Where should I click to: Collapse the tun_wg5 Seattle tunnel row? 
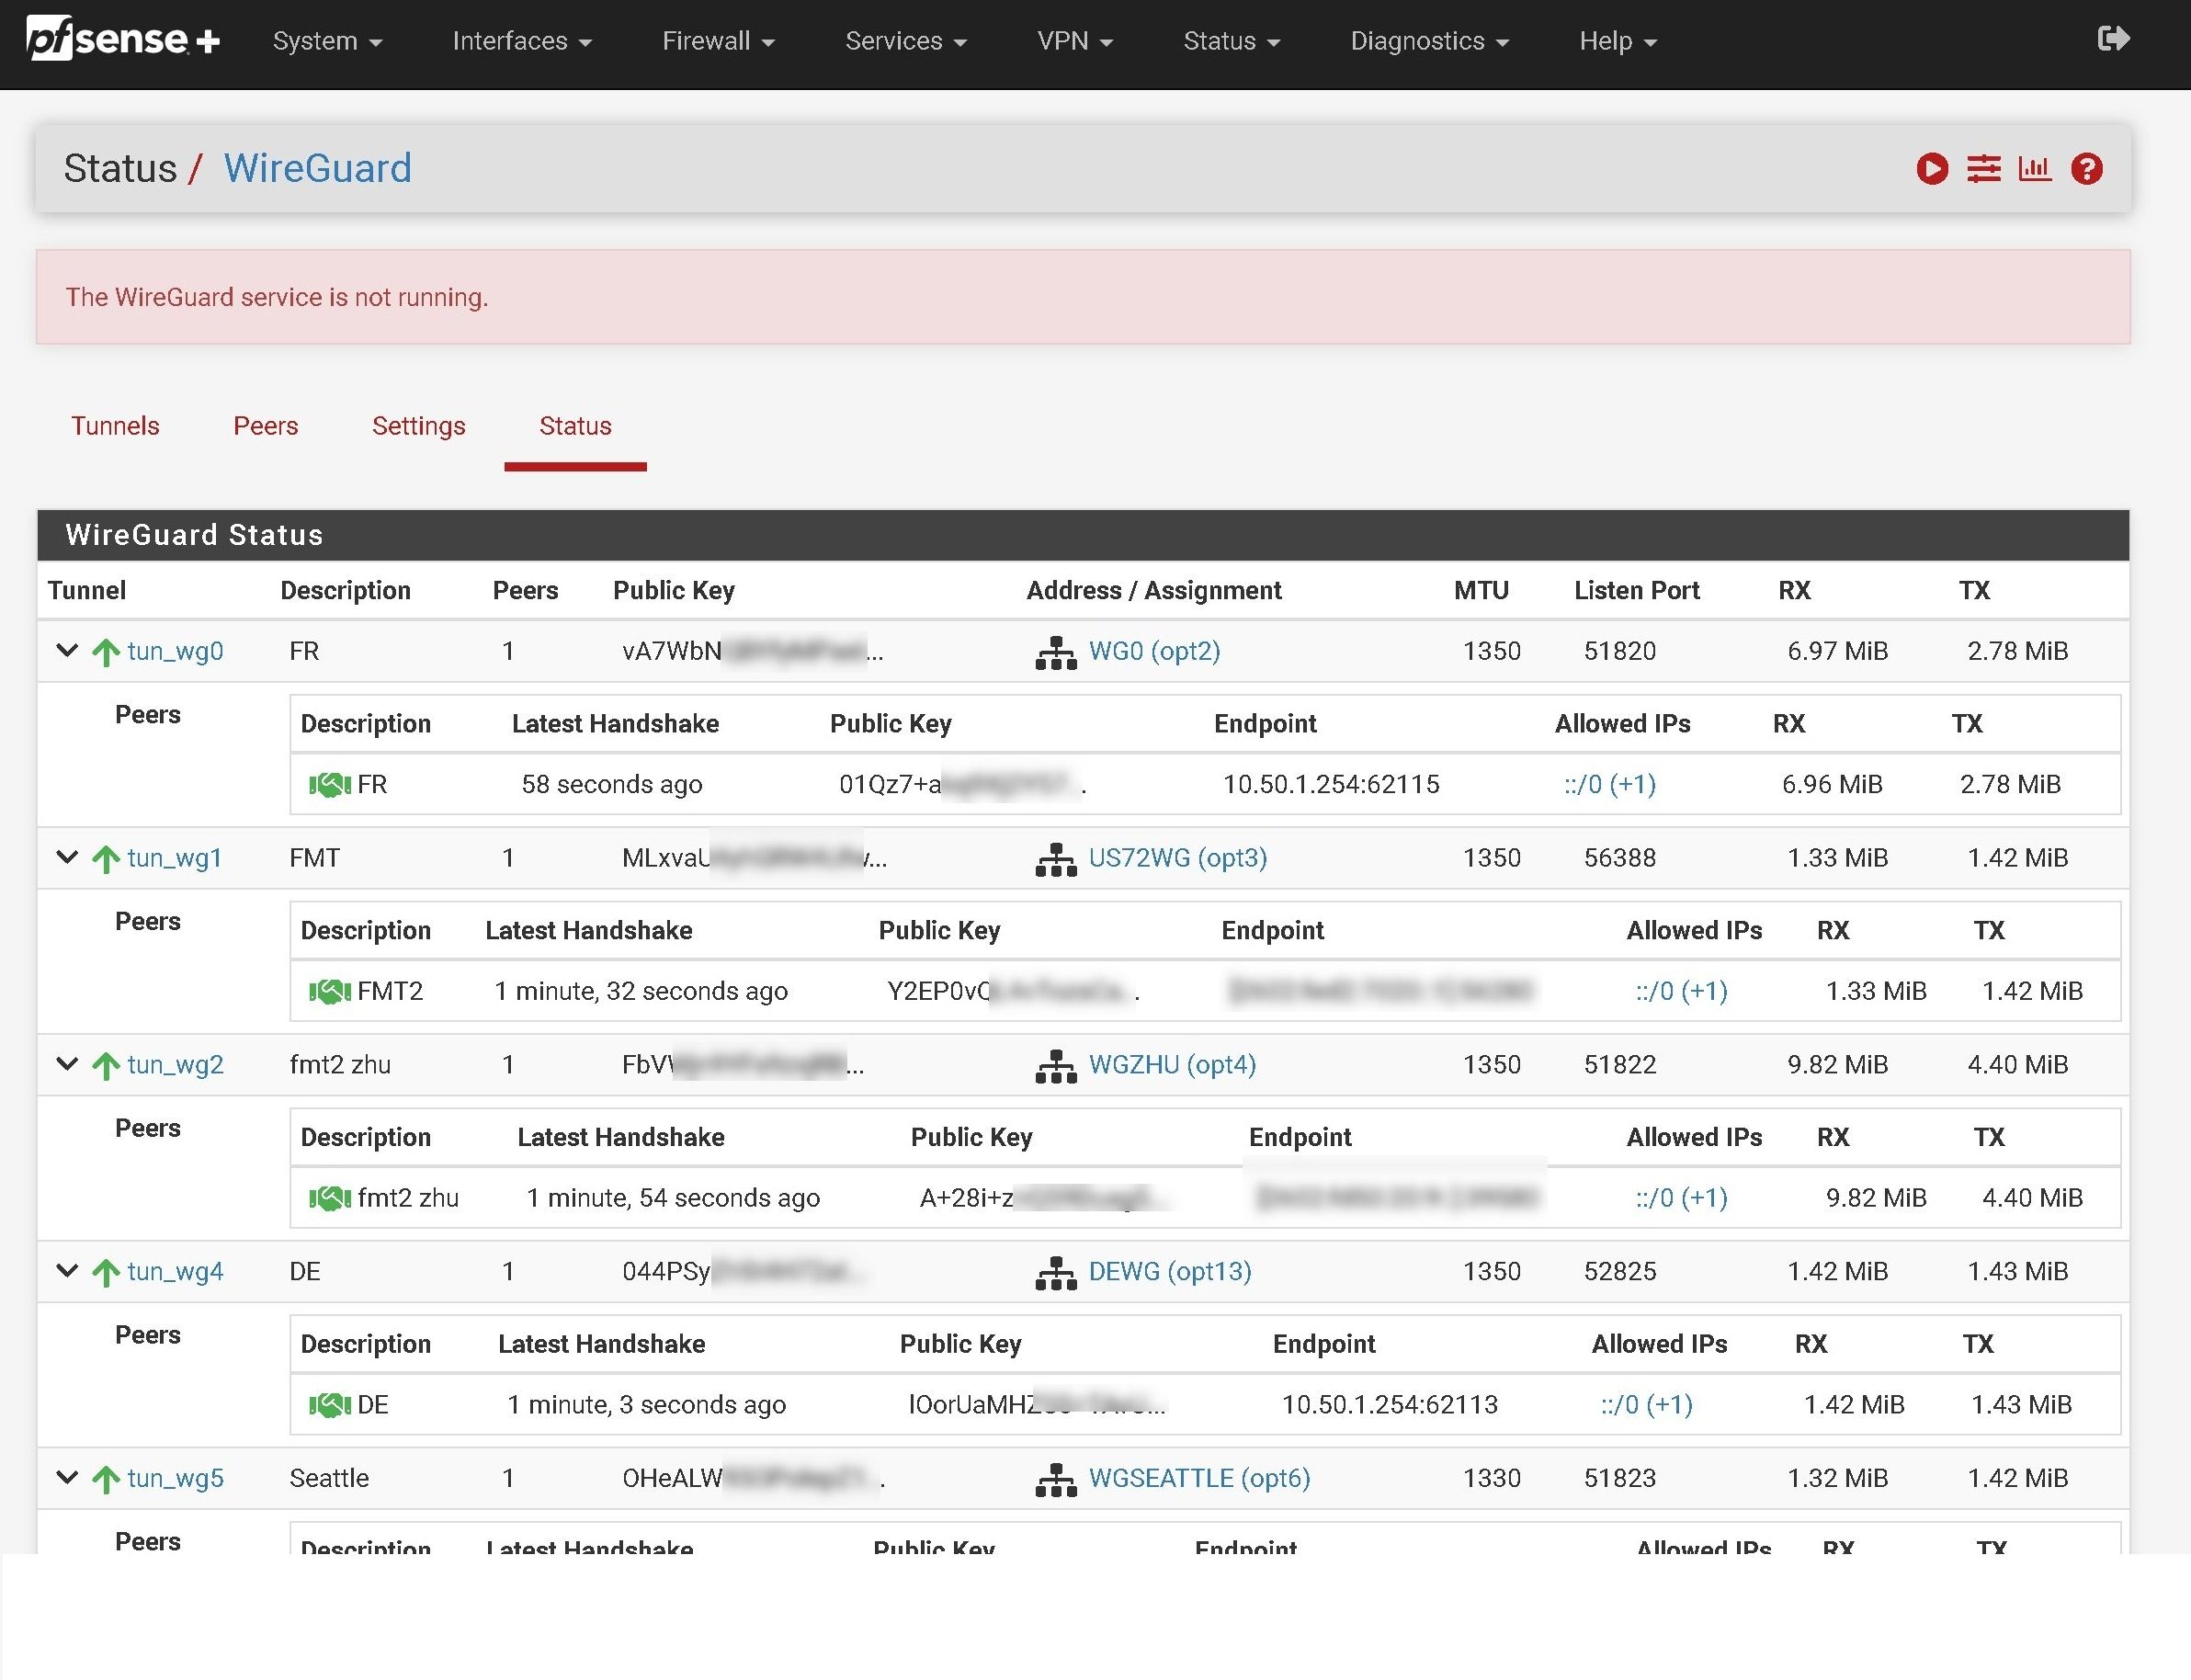(67, 1478)
